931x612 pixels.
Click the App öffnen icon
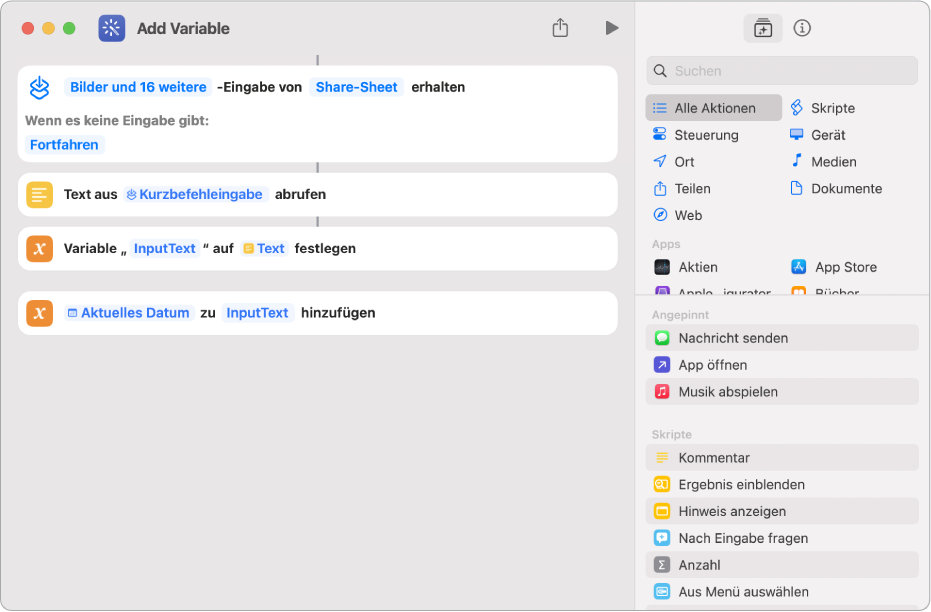click(661, 365)
